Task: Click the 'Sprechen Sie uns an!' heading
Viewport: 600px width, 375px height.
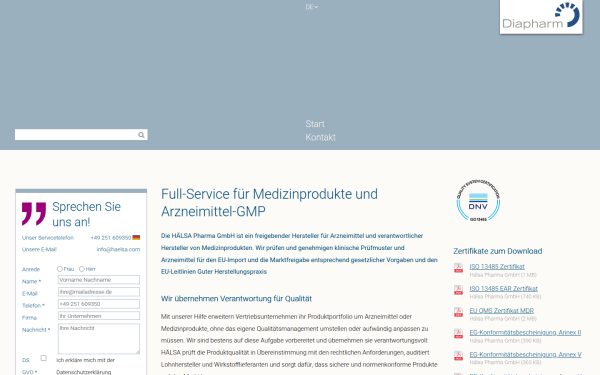Action: click(86, 214)
